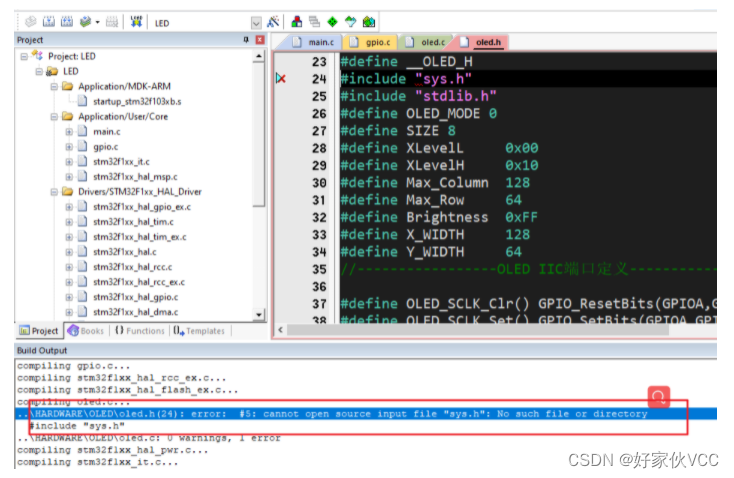Pin the Project panel

coord(246,40)
